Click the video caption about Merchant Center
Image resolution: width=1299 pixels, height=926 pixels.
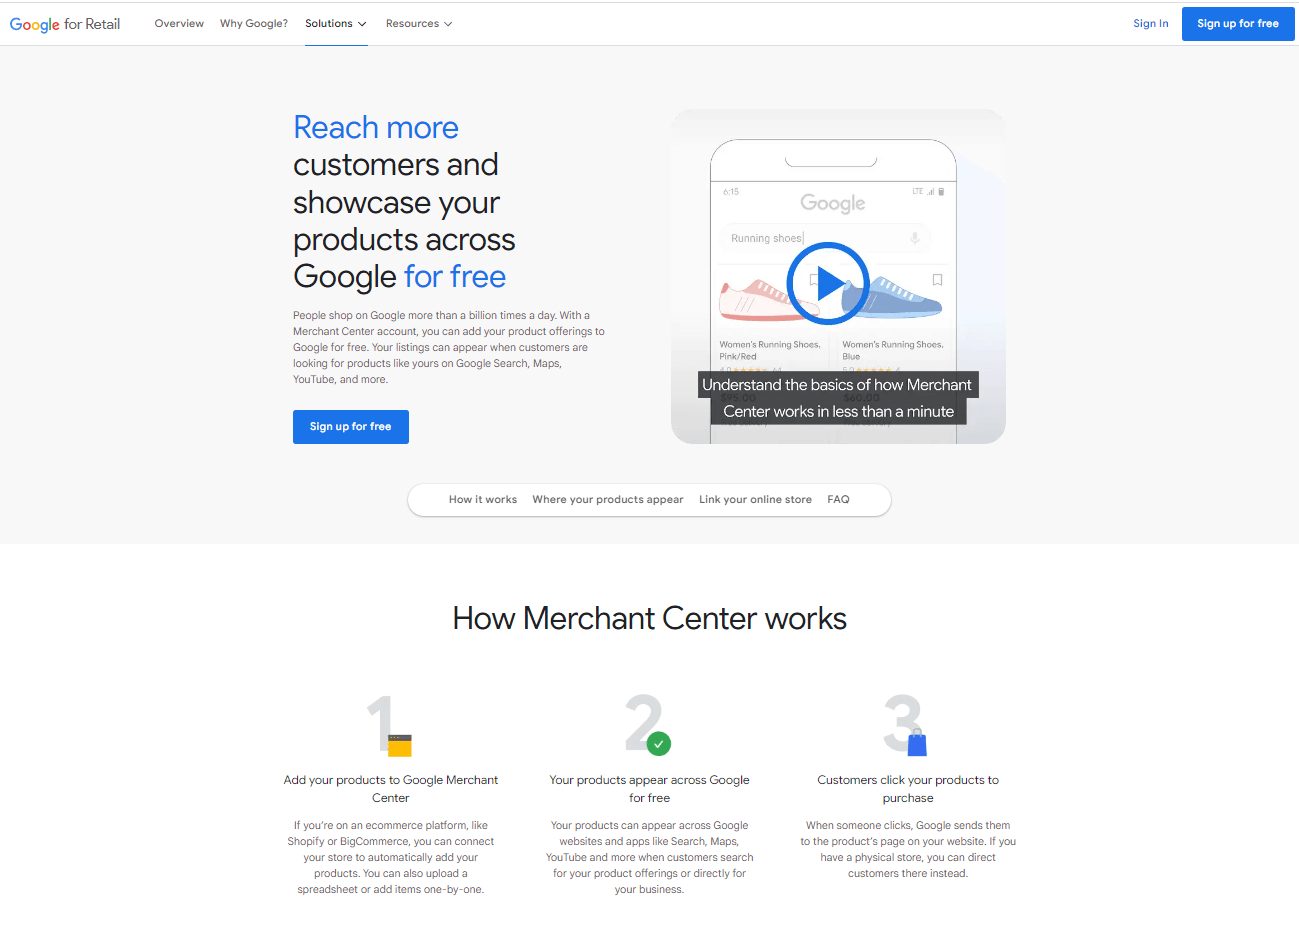click(x=837, y=398)
